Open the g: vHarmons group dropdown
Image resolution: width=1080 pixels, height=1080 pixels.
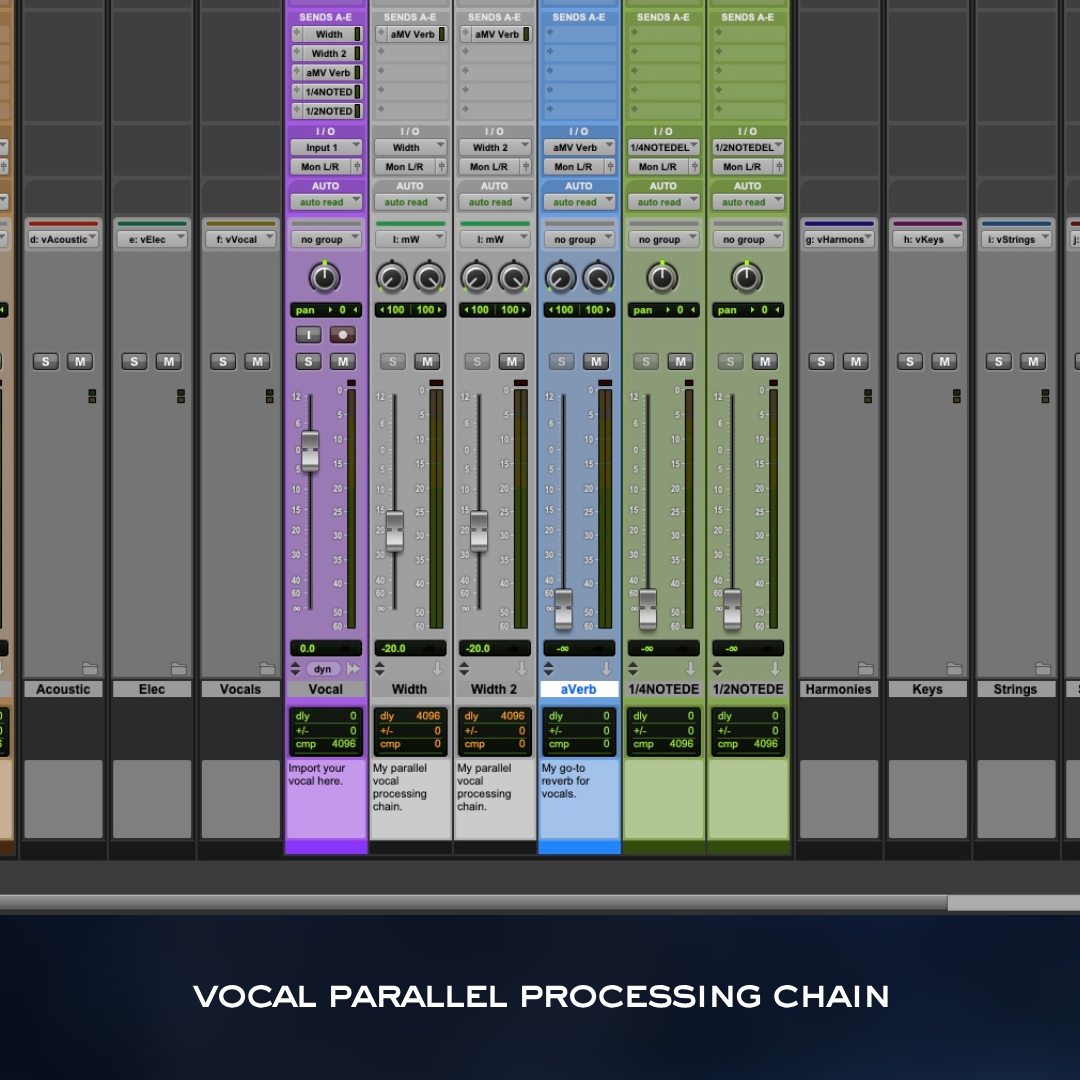click(839, 239)
